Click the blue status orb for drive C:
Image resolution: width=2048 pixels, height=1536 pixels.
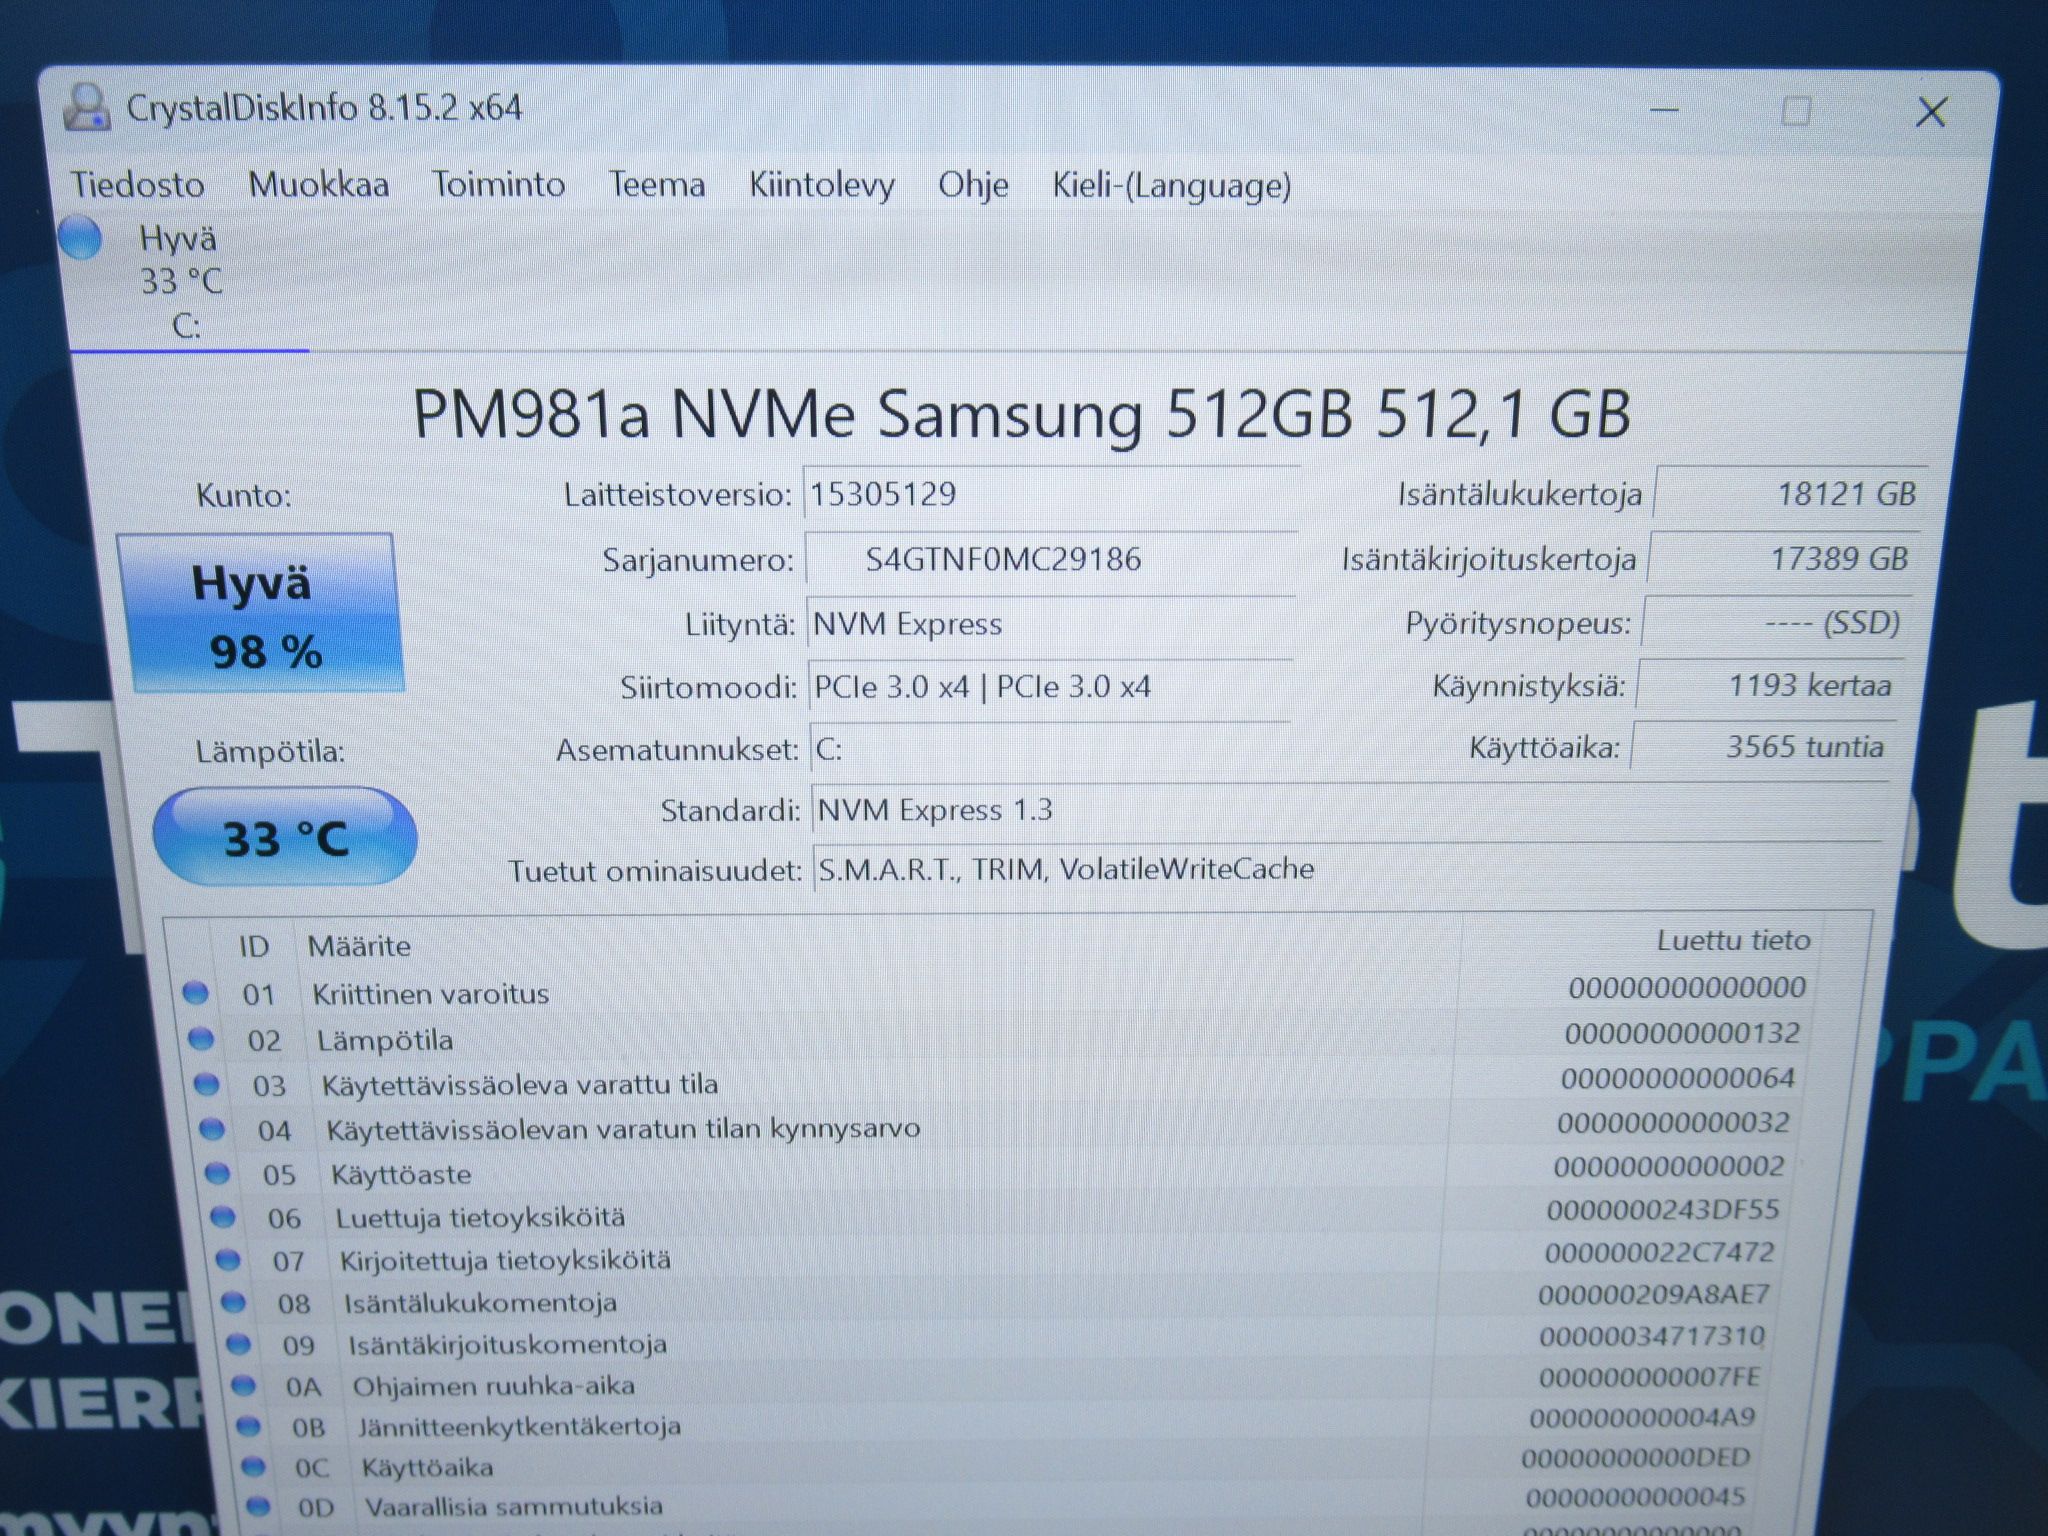coord(80,240)
